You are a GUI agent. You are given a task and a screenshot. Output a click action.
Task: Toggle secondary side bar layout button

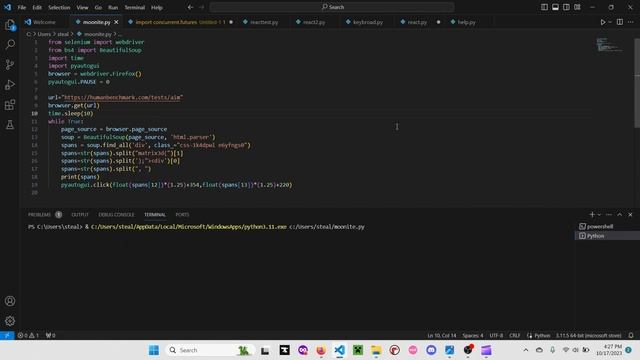pyautogui.click(x=566, y=7)
